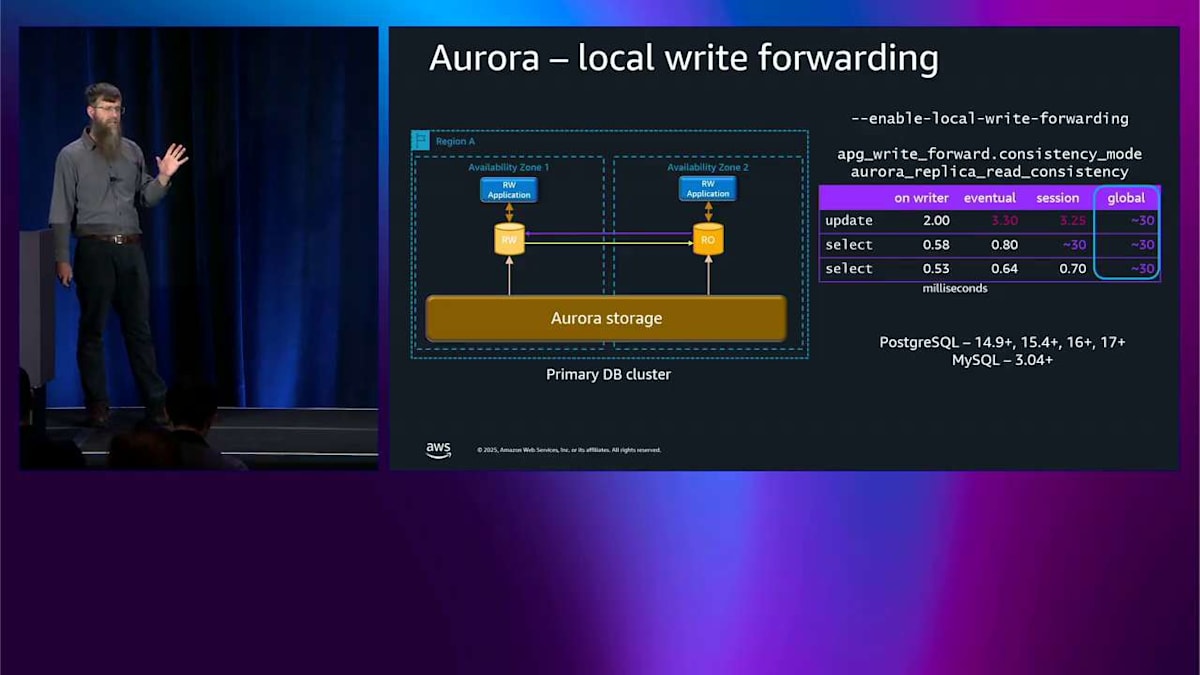The width and height of the screenshot is (1200, 675).
Task: Click the "2.00" cell in update row
Action: 935,221
